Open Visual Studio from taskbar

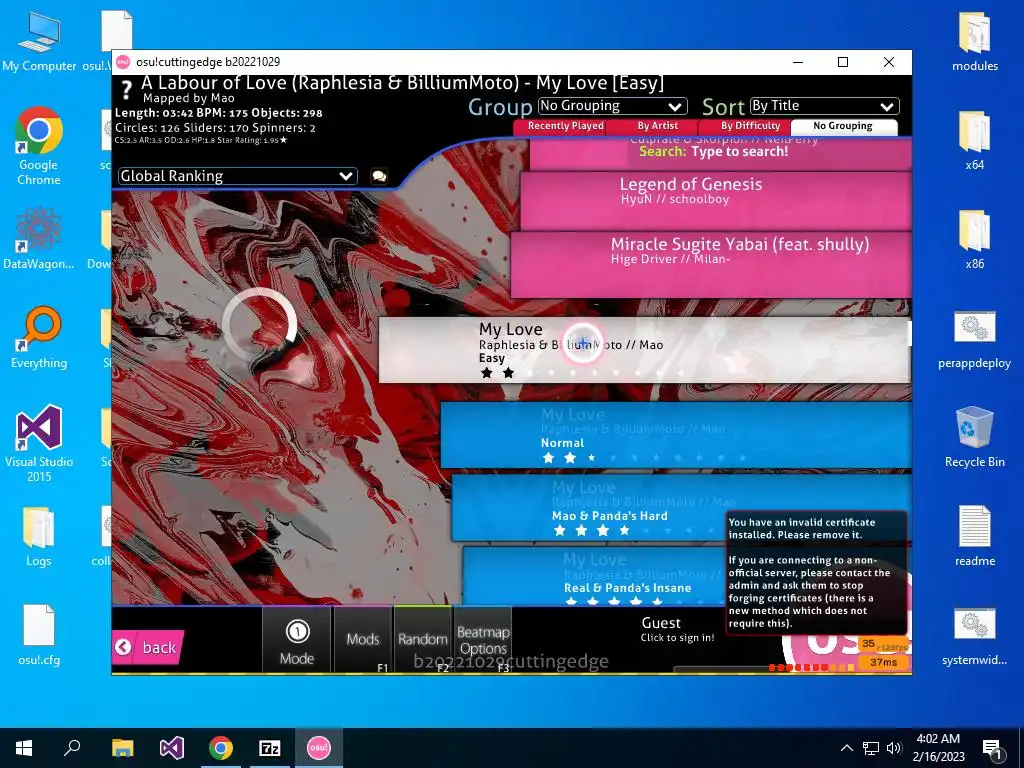coord(172,748)
